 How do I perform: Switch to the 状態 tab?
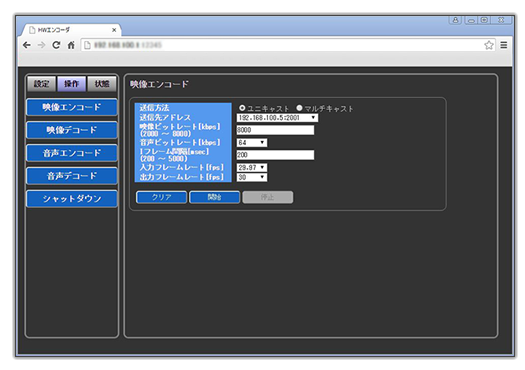coord(102,84)
